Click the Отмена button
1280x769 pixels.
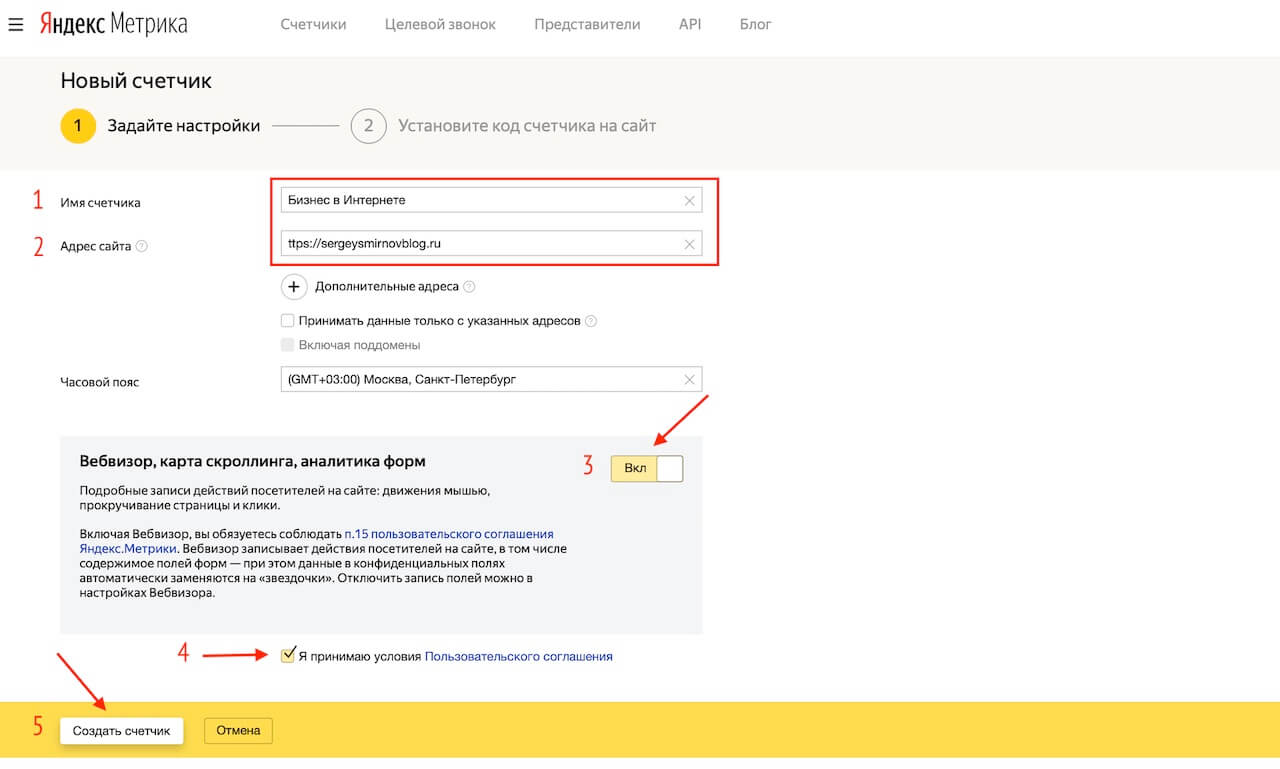pos(238,731)
